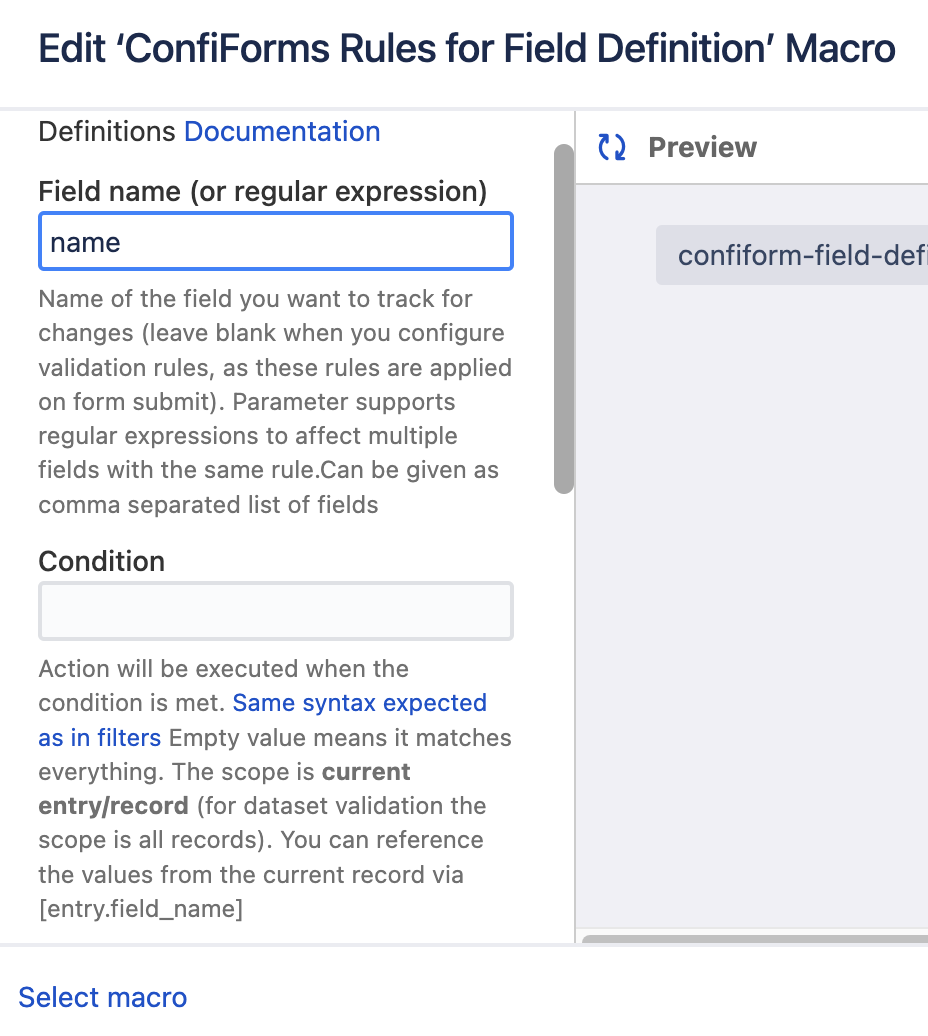Open the Documentation link

pos(282,131)
